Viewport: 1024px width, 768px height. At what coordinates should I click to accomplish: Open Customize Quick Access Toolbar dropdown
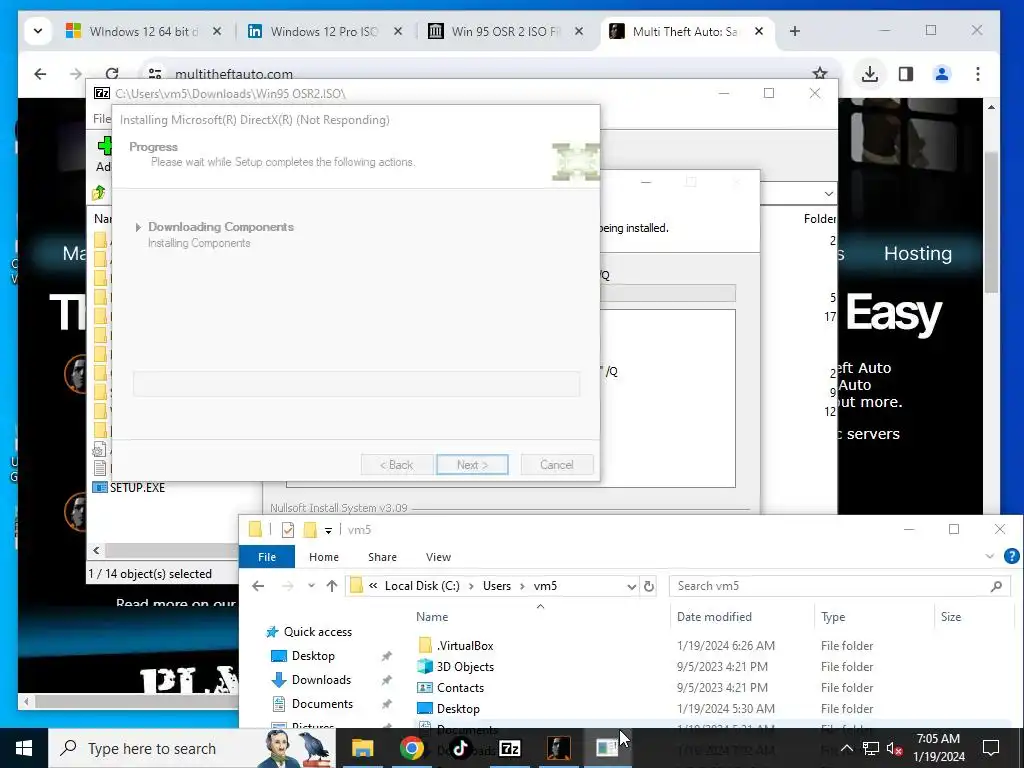pos(328,530)
